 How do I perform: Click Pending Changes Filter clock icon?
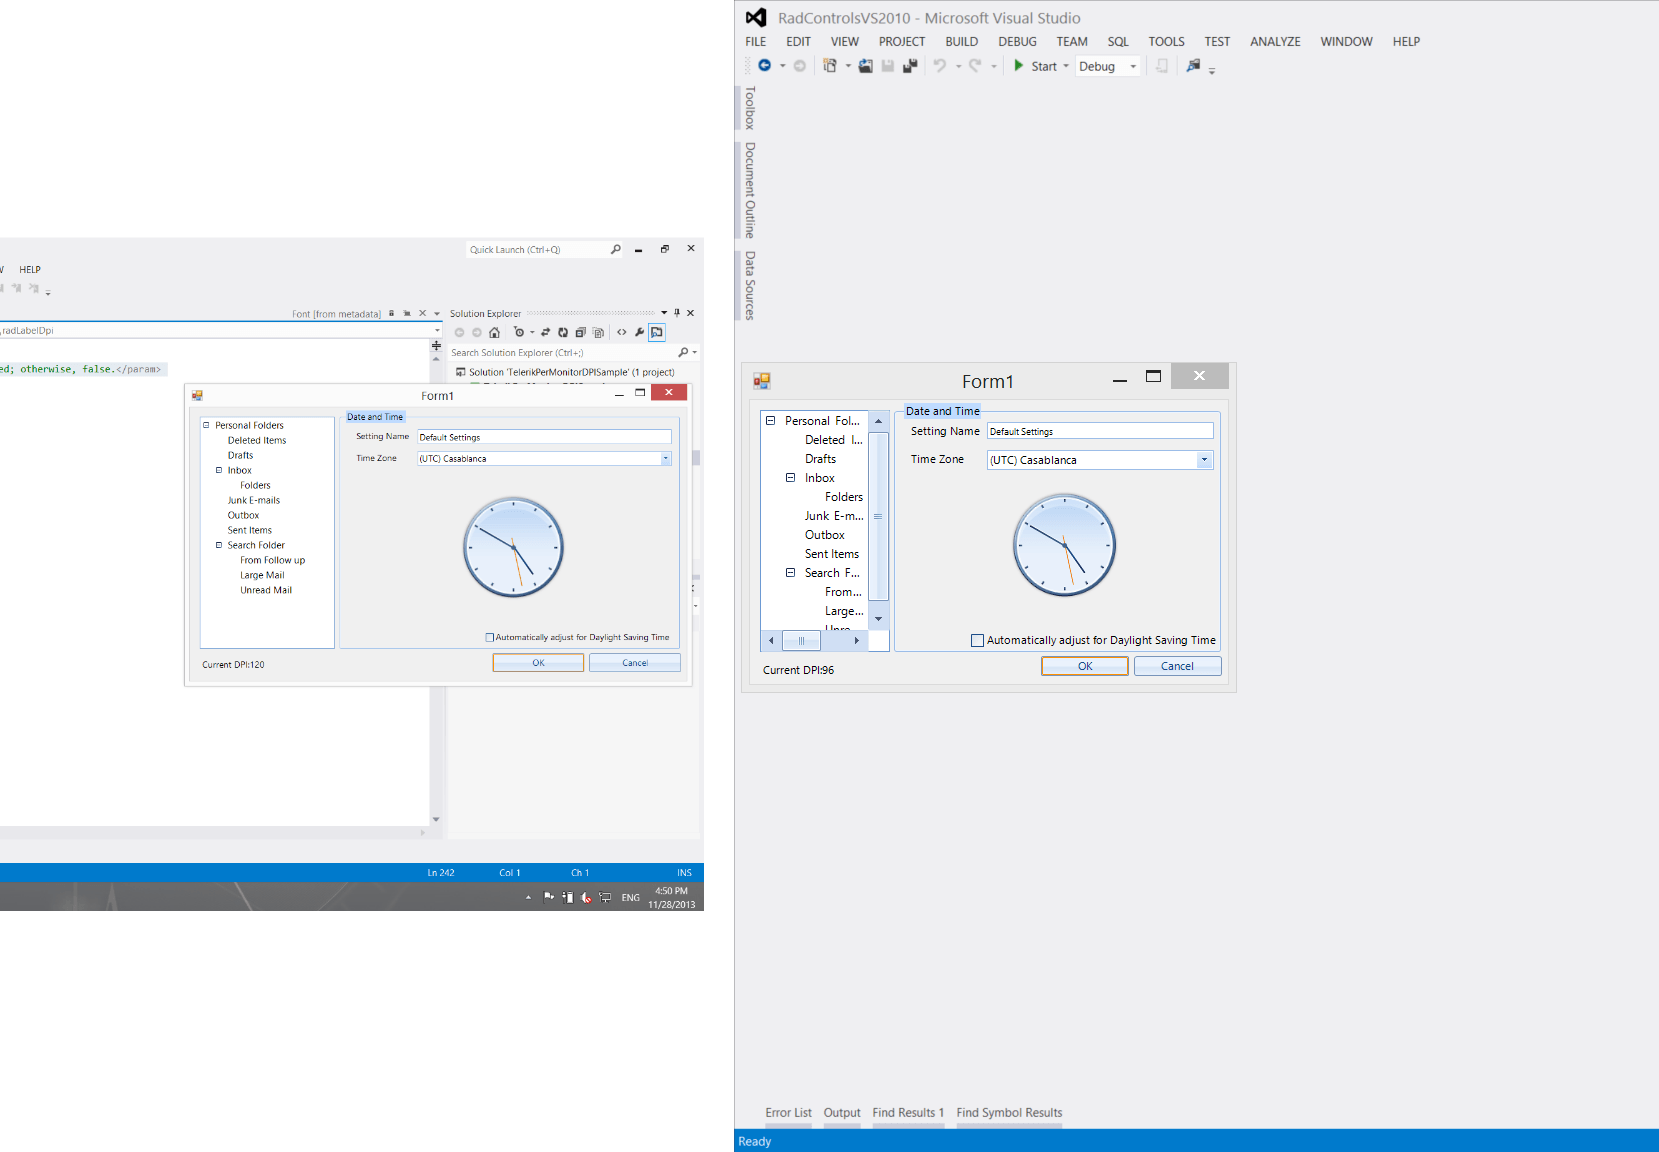coord(518,333)
